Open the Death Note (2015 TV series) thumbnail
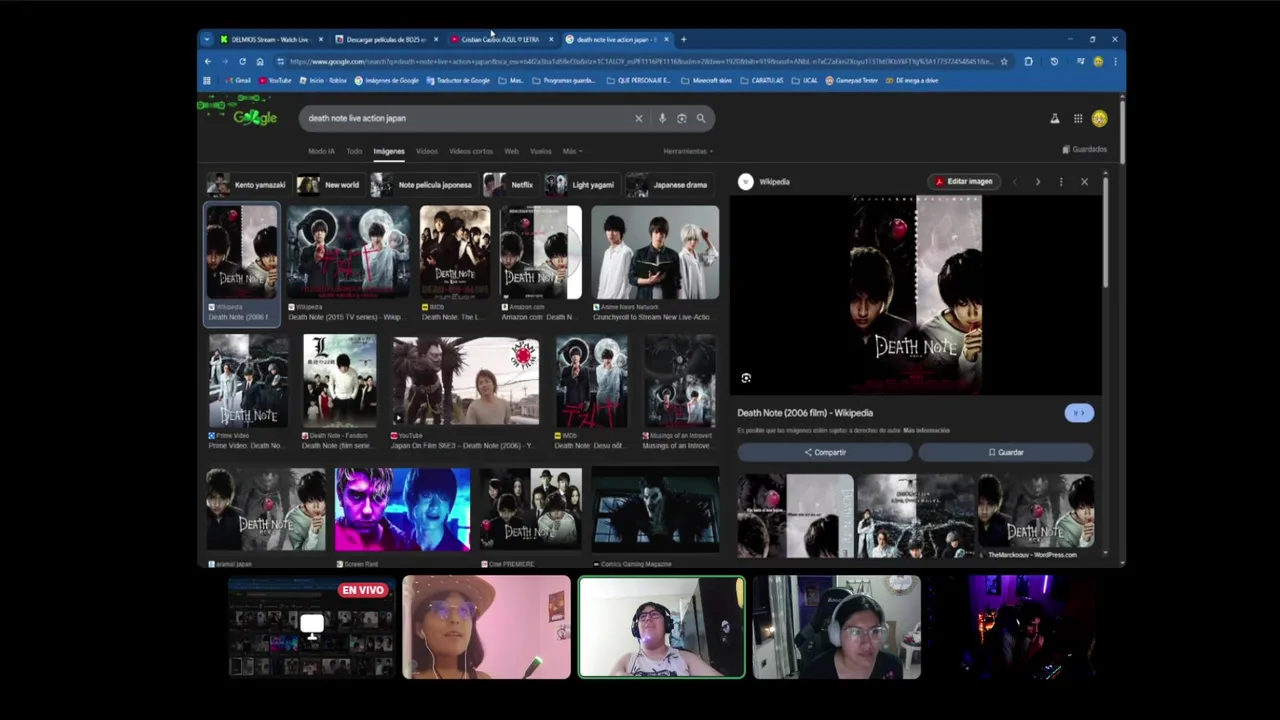The height and width of the screenshot is (720, 1280). point(348,253)
